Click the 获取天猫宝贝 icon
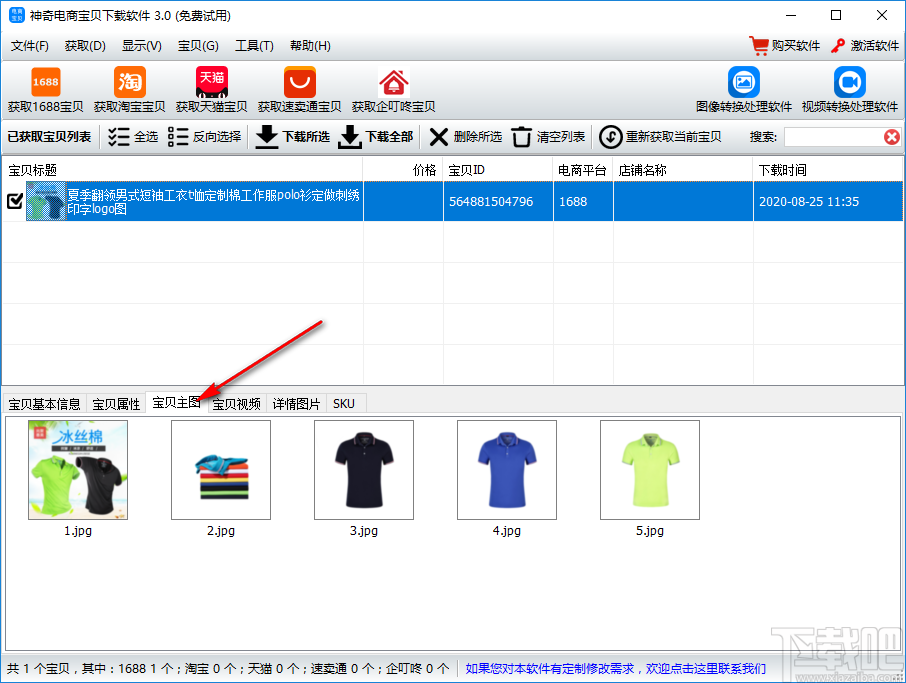The height and width of the screenshot is (683, 906). [211, 82]
